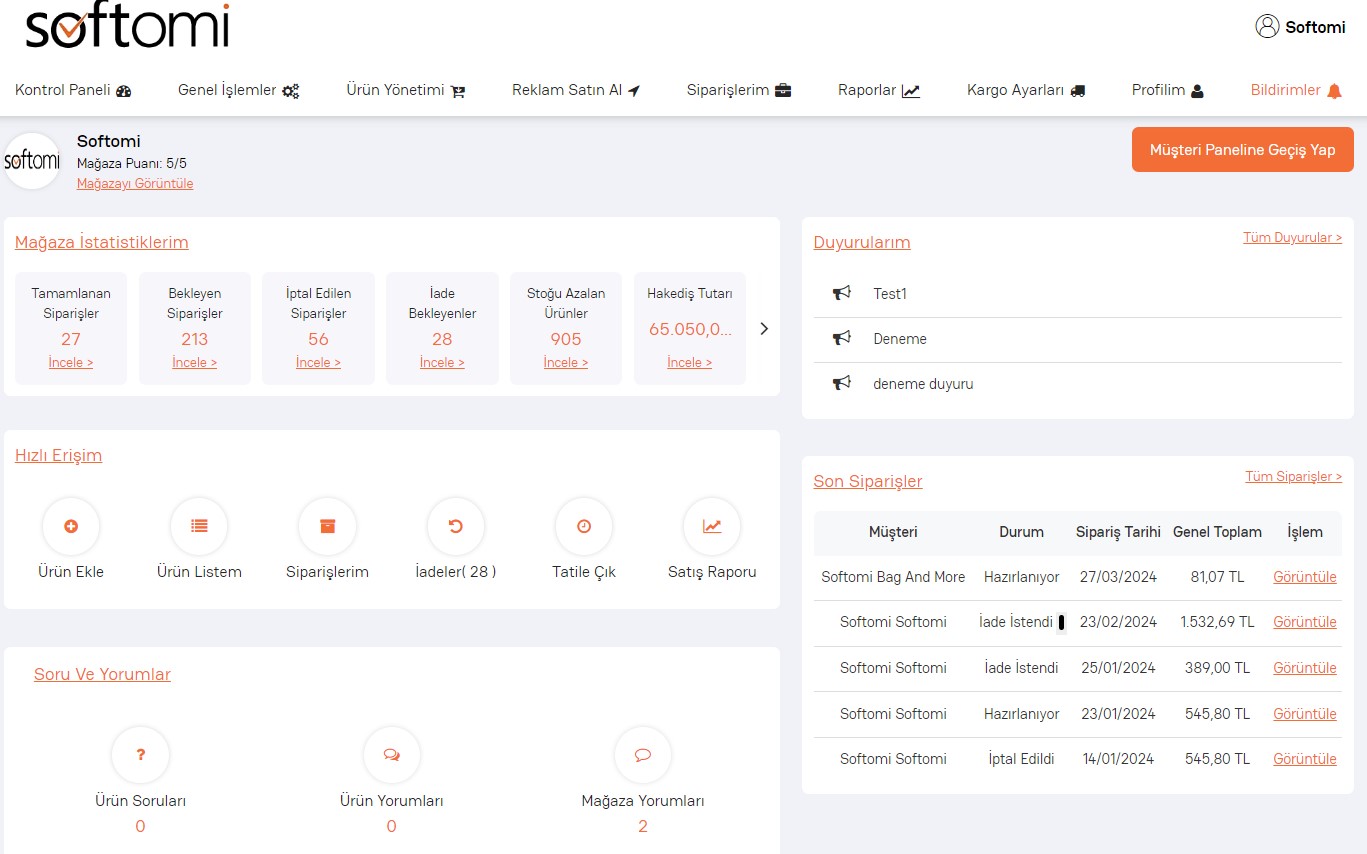1367x854 pixels.
Task: Open the Tüm Siparişler link
Action: coord(1293,477)
